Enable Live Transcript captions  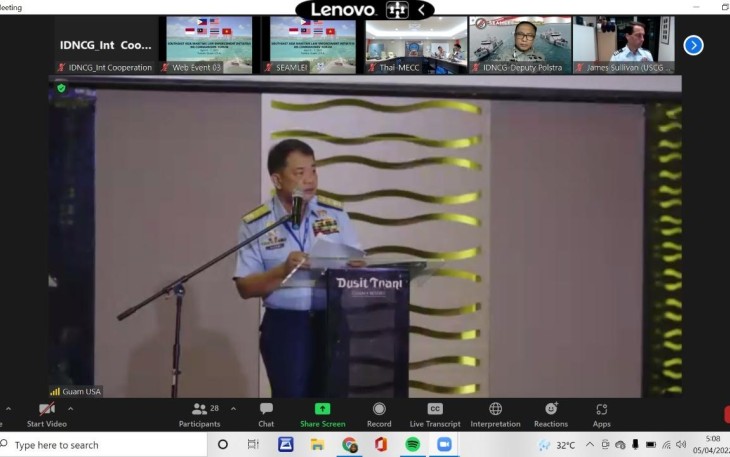pyautogui.click(x=435, y=415)
